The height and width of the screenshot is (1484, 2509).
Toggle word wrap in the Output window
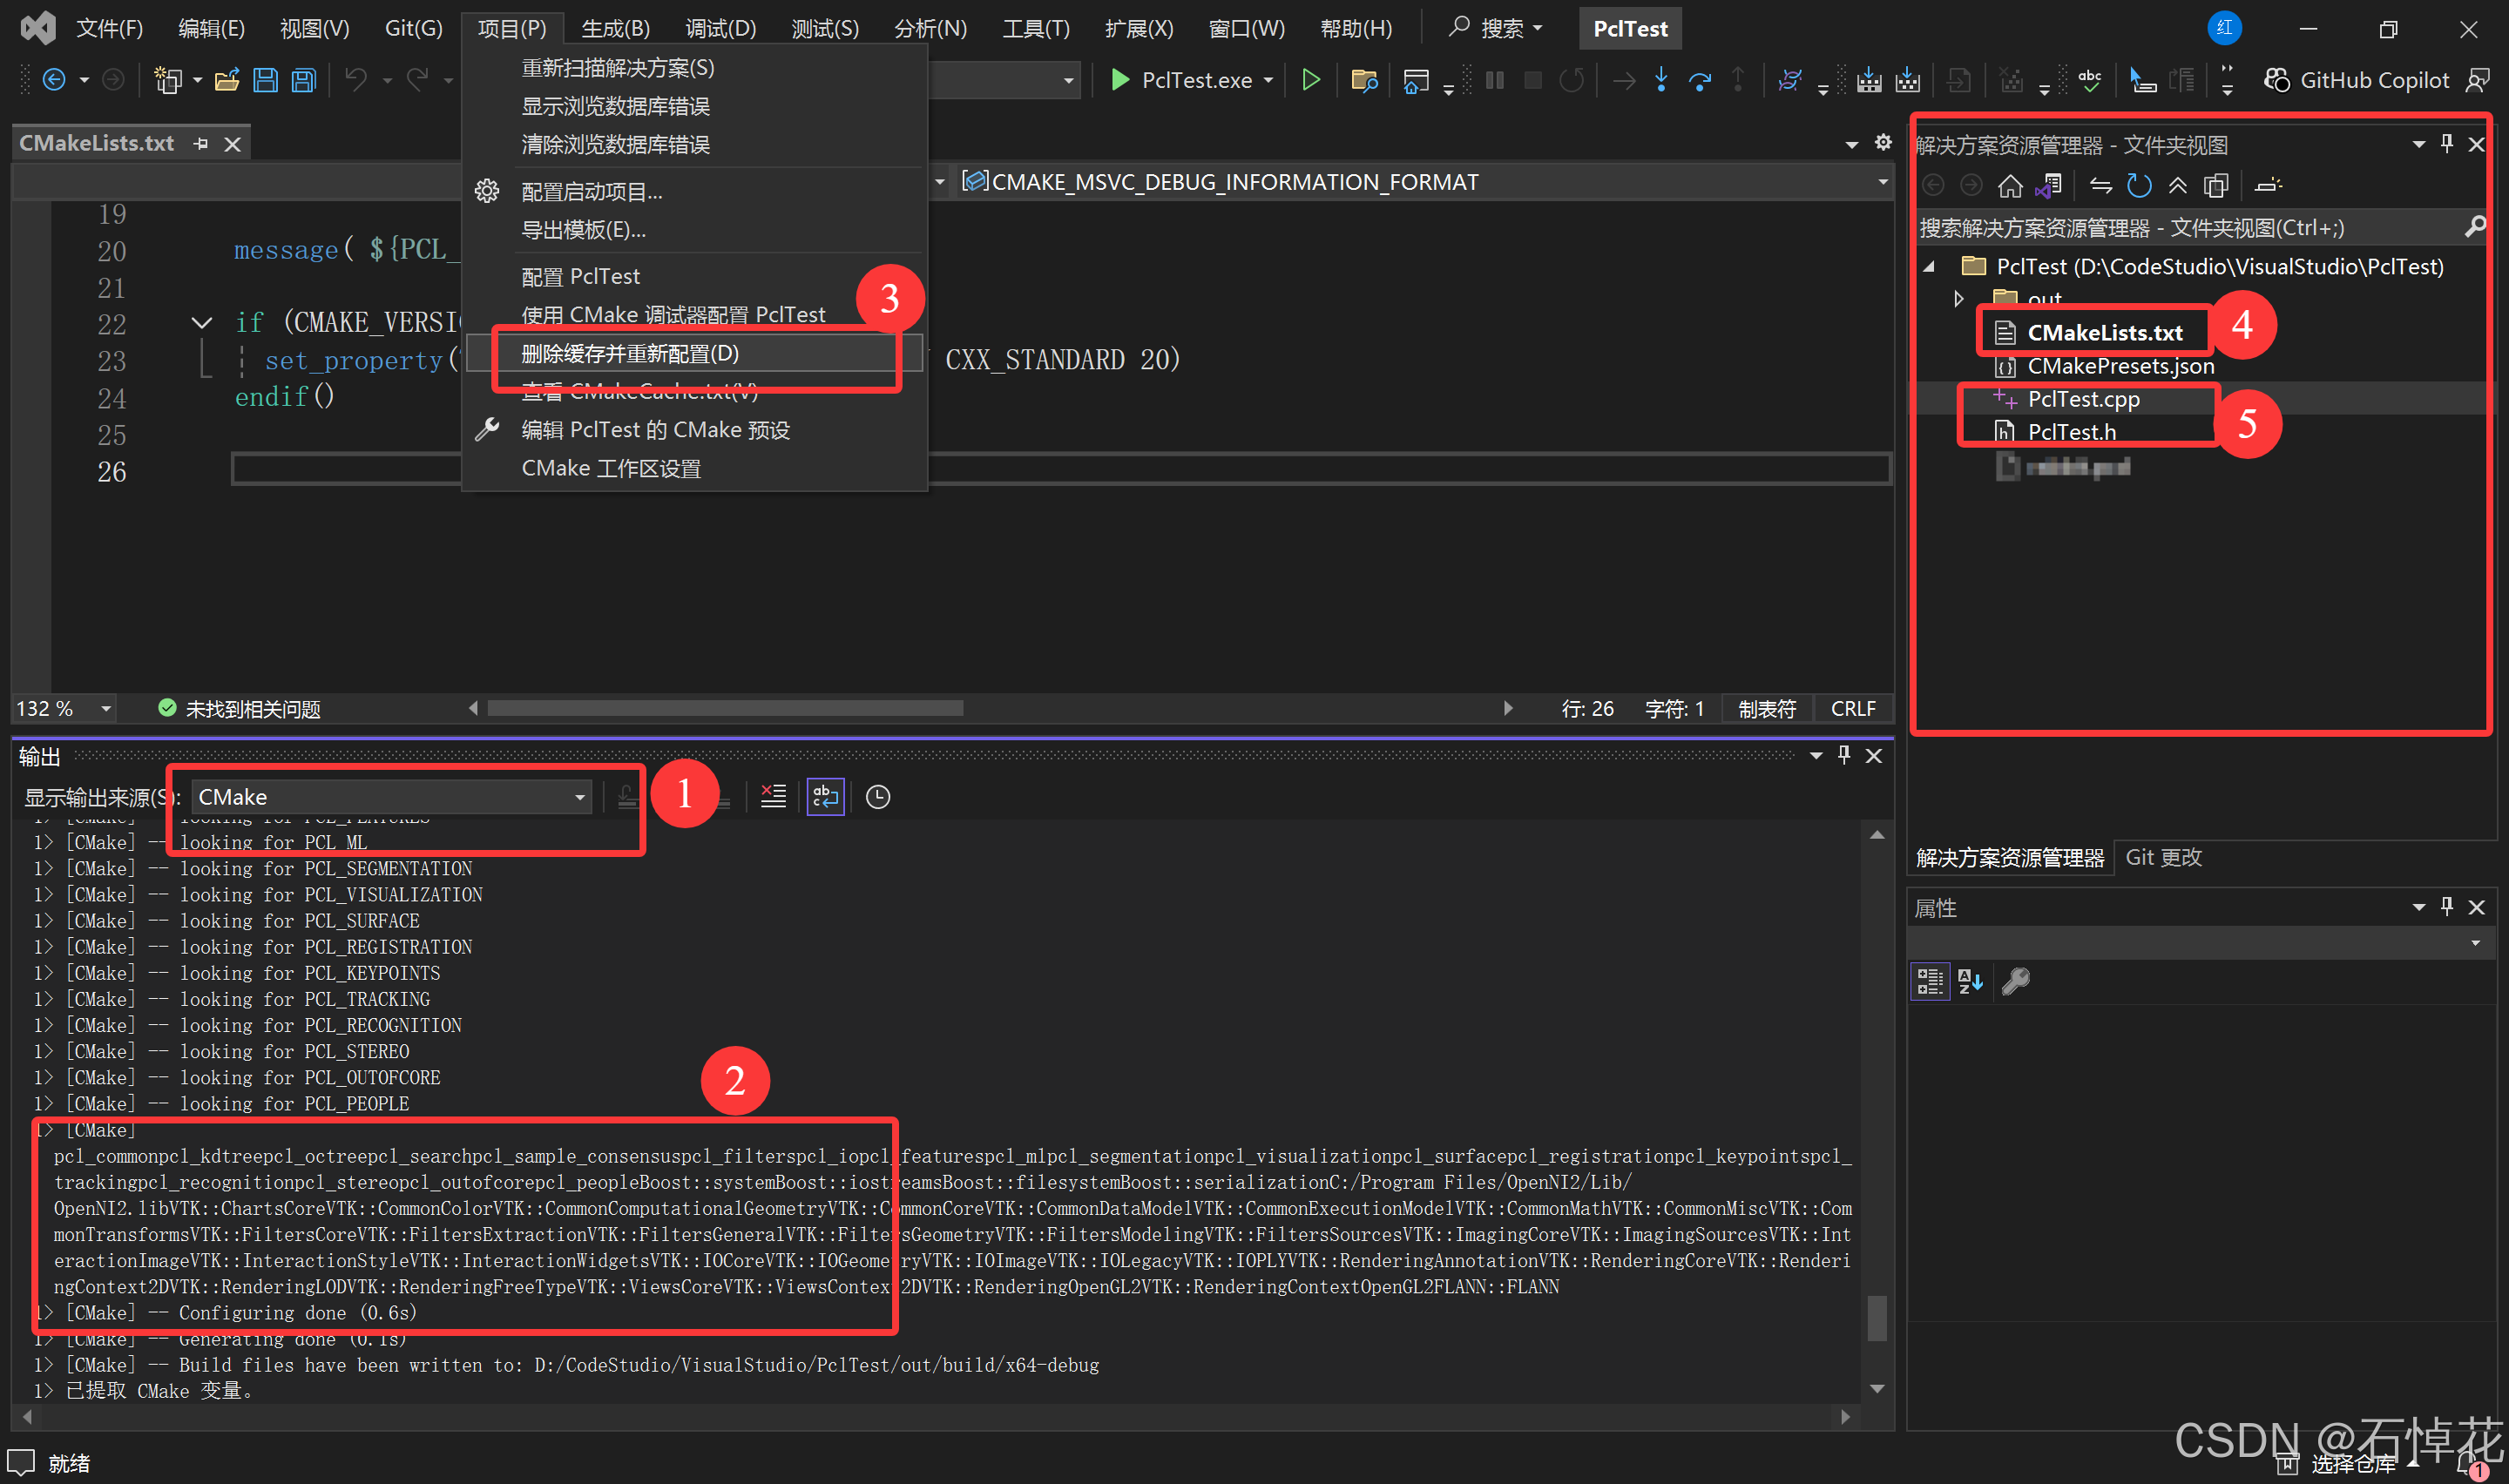coord(825,796)
